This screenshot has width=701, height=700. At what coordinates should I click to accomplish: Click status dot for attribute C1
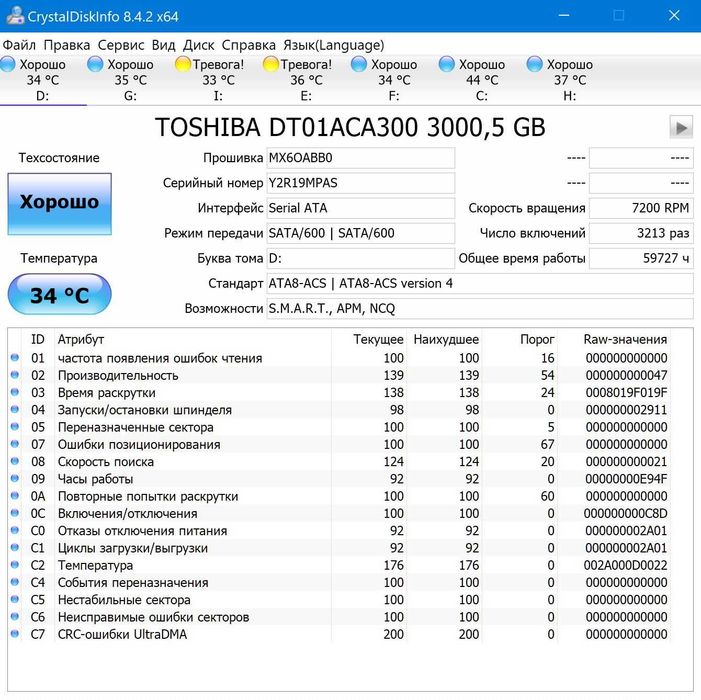coord(15,547)
